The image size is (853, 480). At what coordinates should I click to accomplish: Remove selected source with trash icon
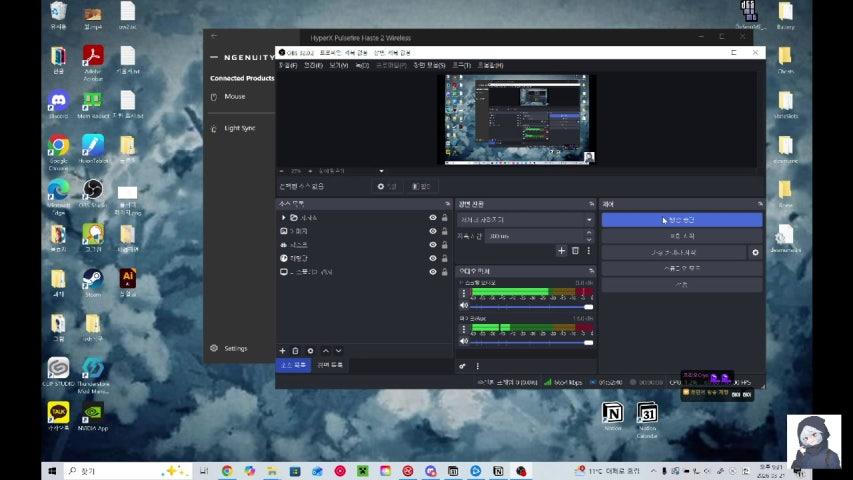(295, 351)
